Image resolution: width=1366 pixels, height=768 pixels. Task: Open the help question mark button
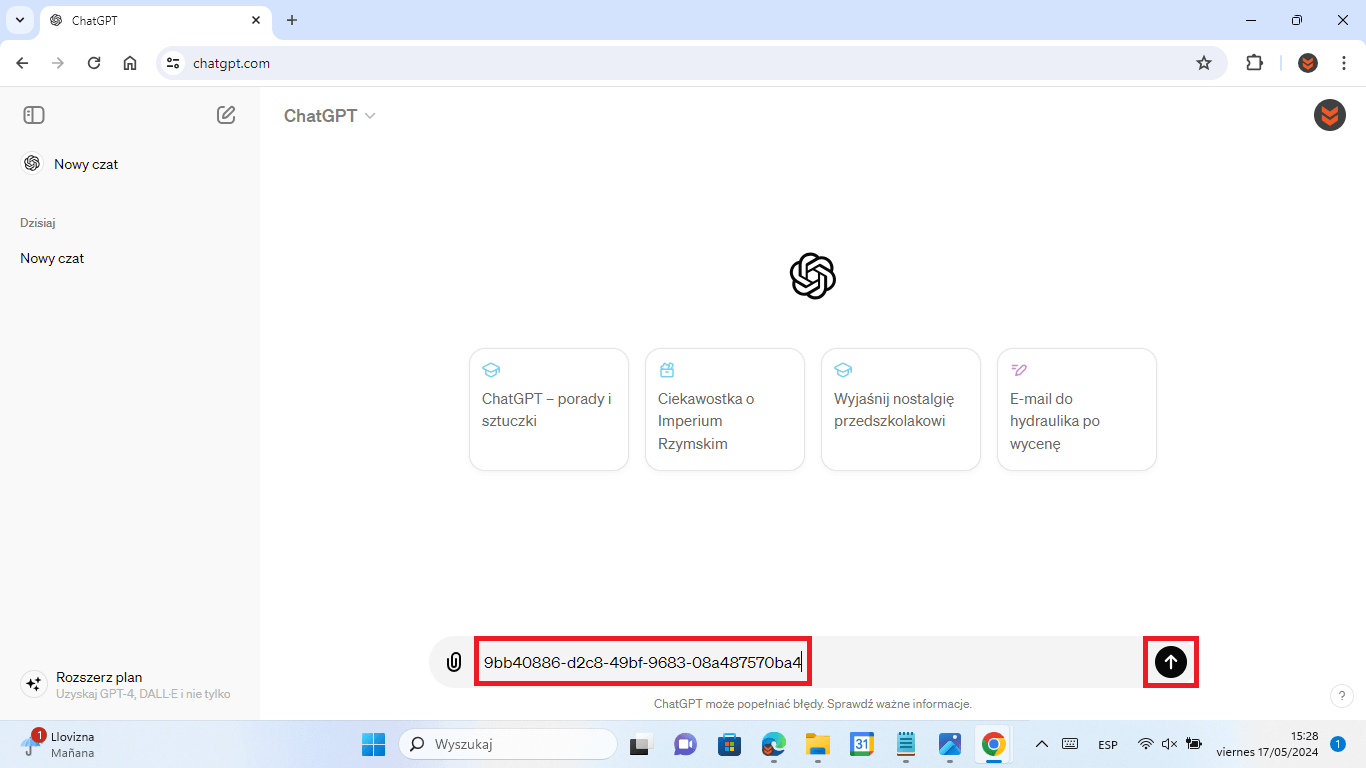tap(1342, 695)
